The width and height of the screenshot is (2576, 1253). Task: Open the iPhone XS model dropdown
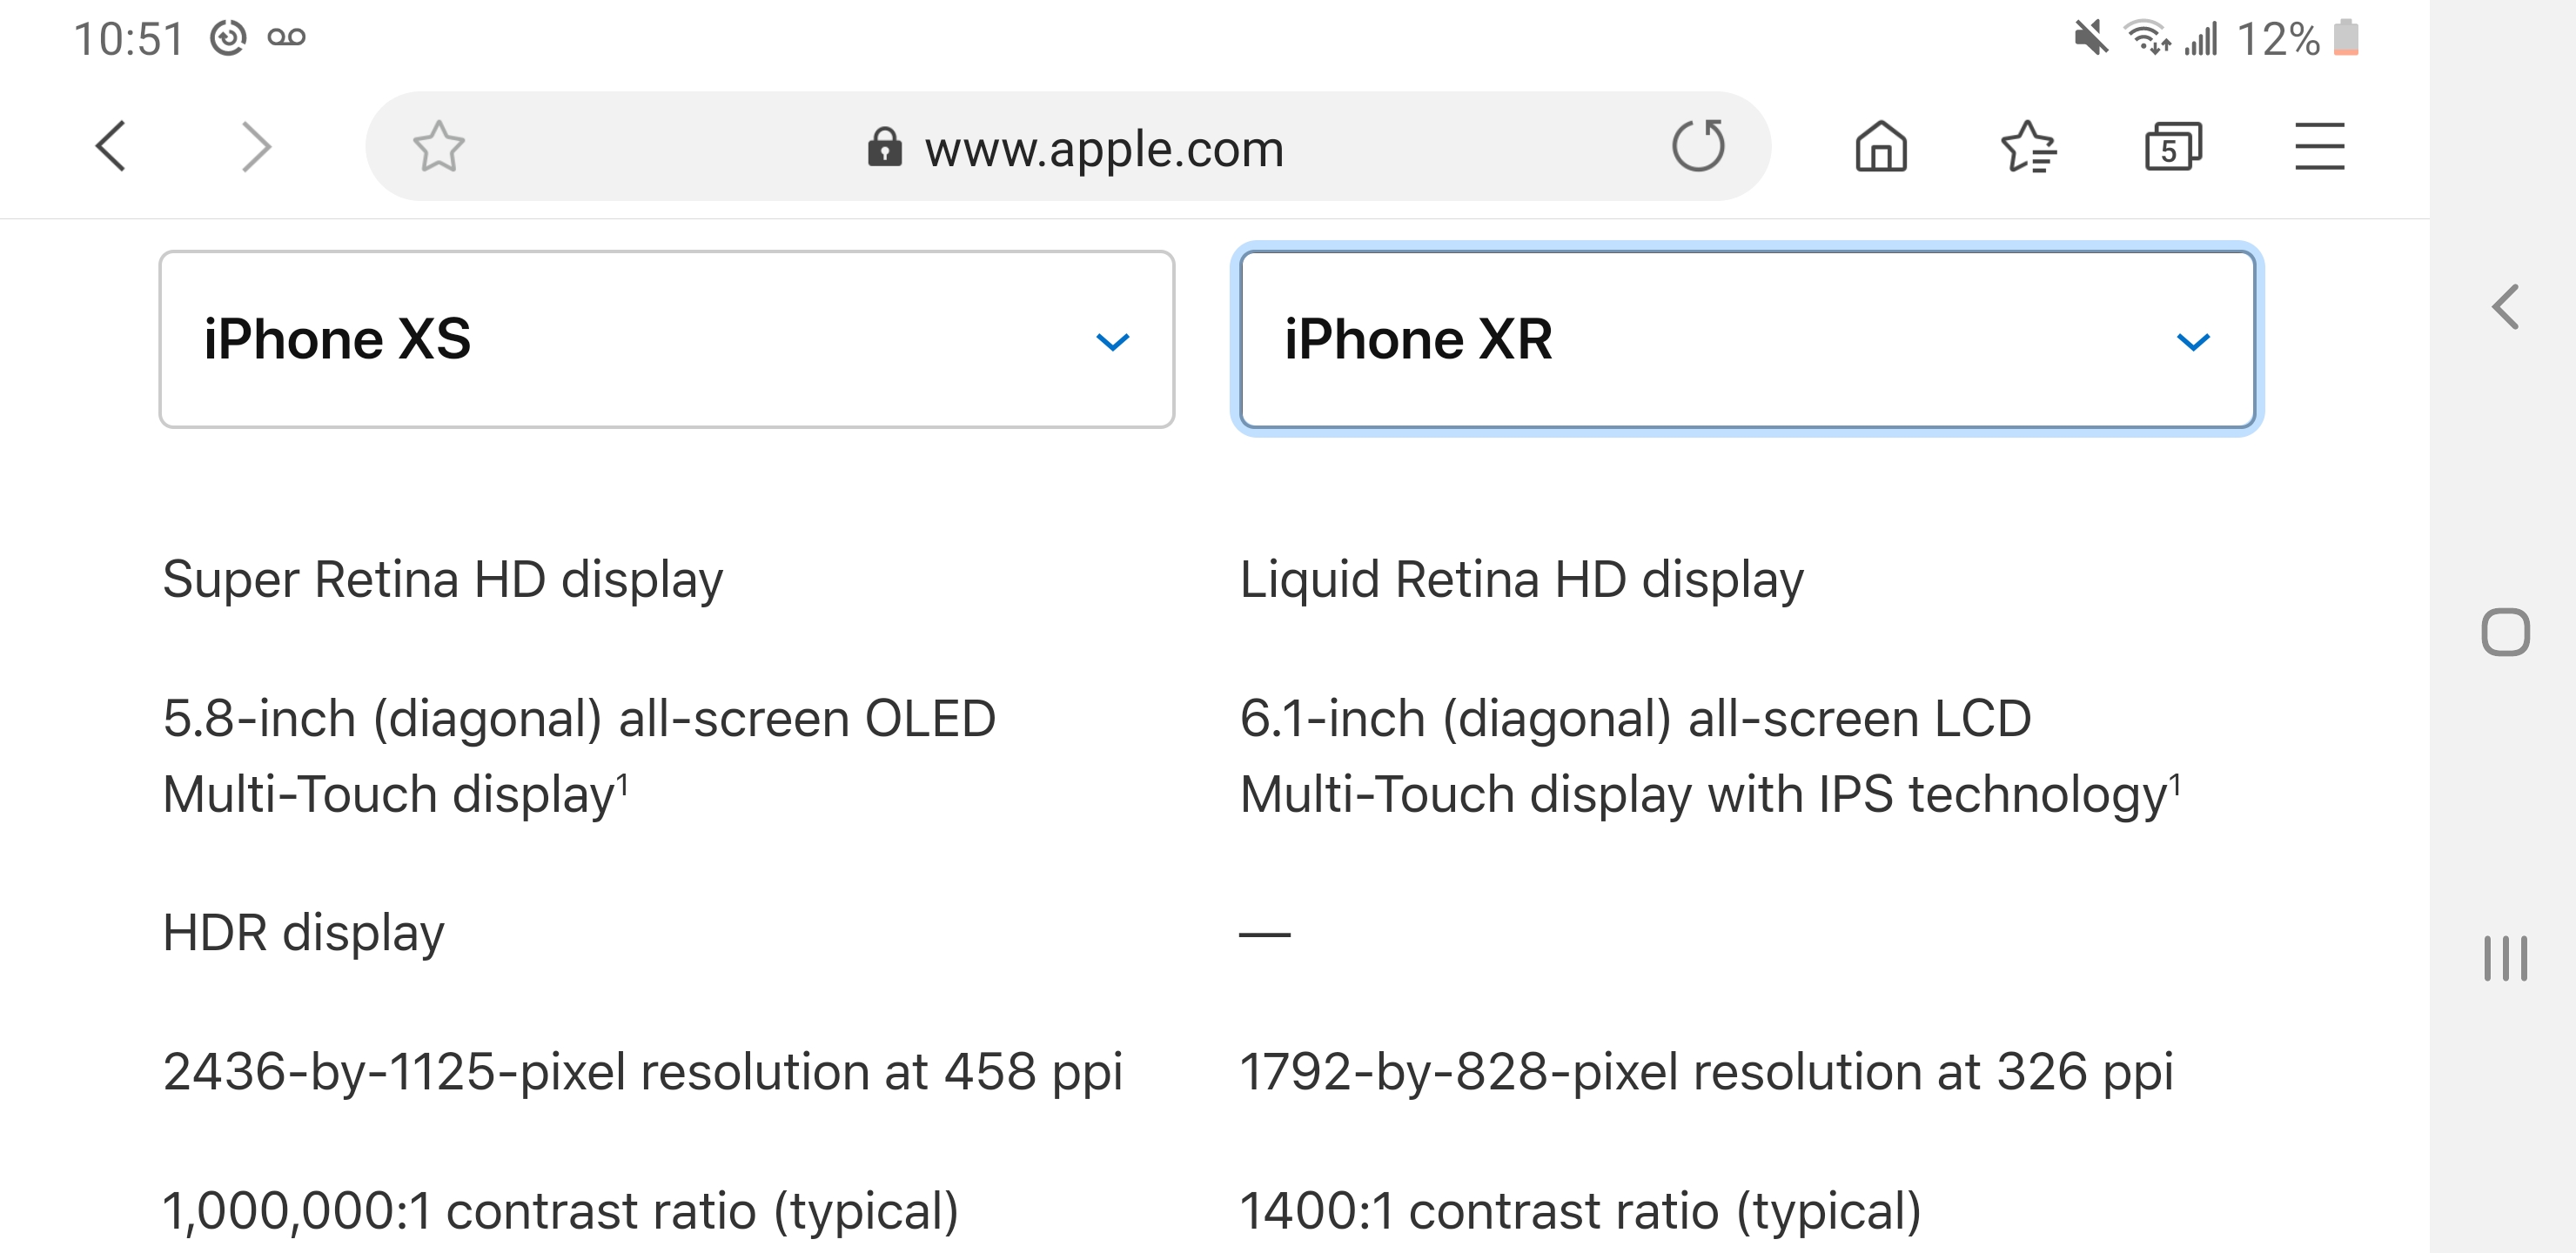(666, 339)
